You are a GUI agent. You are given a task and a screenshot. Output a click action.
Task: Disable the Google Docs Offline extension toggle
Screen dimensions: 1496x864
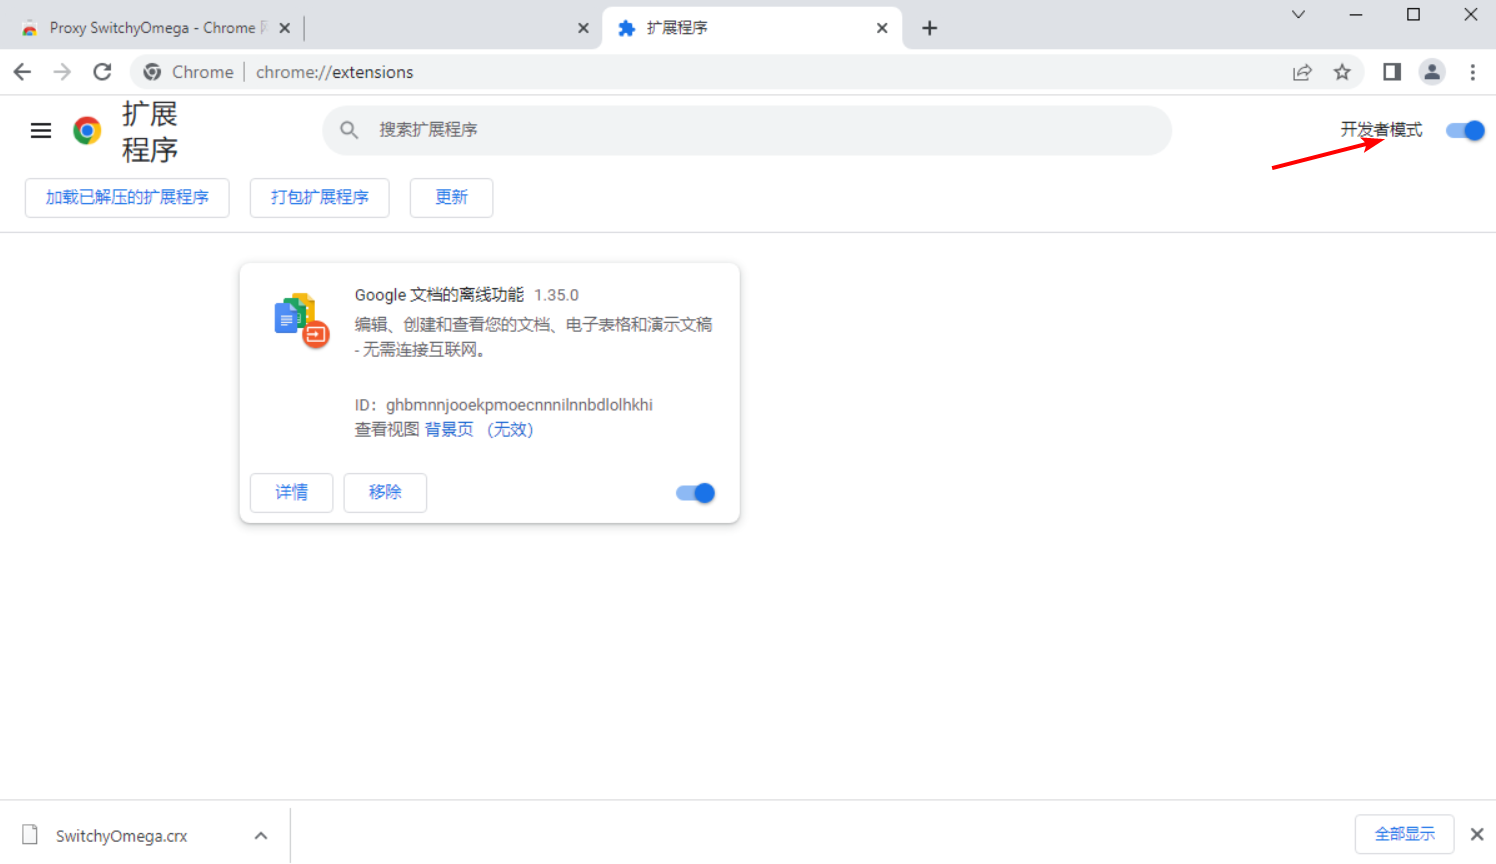[695, 493]
